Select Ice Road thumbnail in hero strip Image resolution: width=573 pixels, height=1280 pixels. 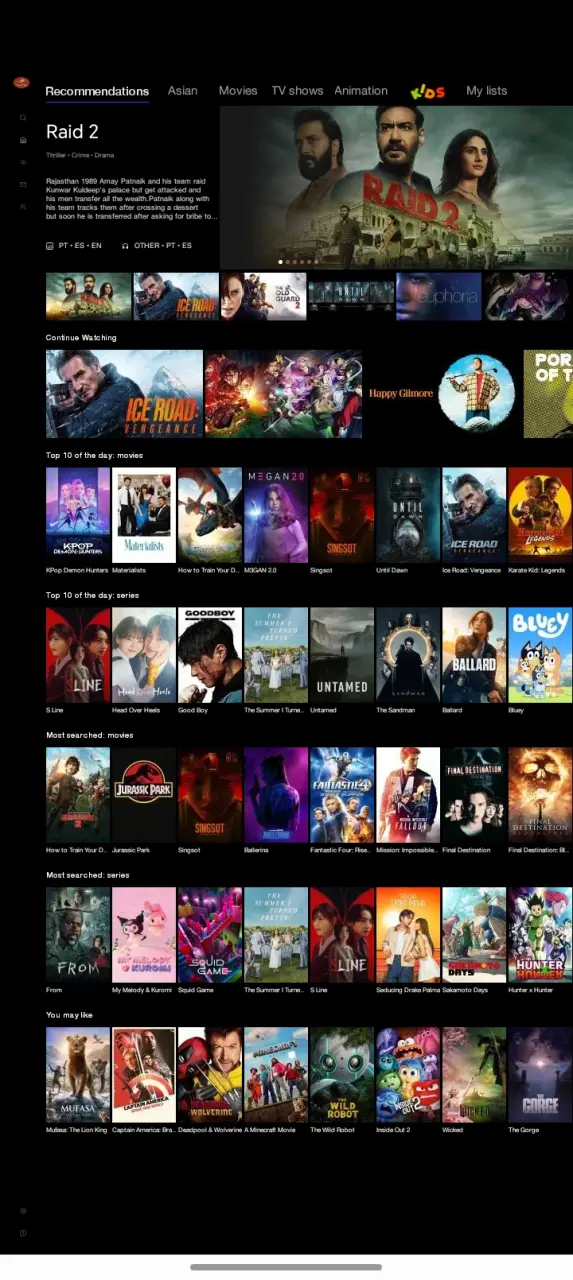tap(176, 296)
